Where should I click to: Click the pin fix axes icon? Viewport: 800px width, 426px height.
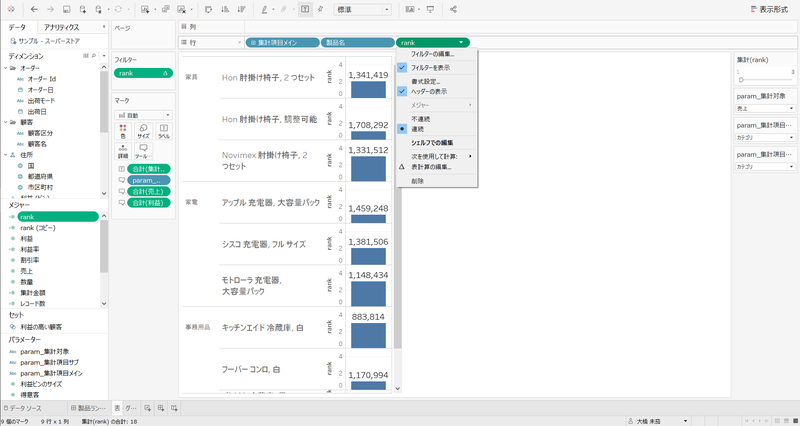(x=320, y=9)
